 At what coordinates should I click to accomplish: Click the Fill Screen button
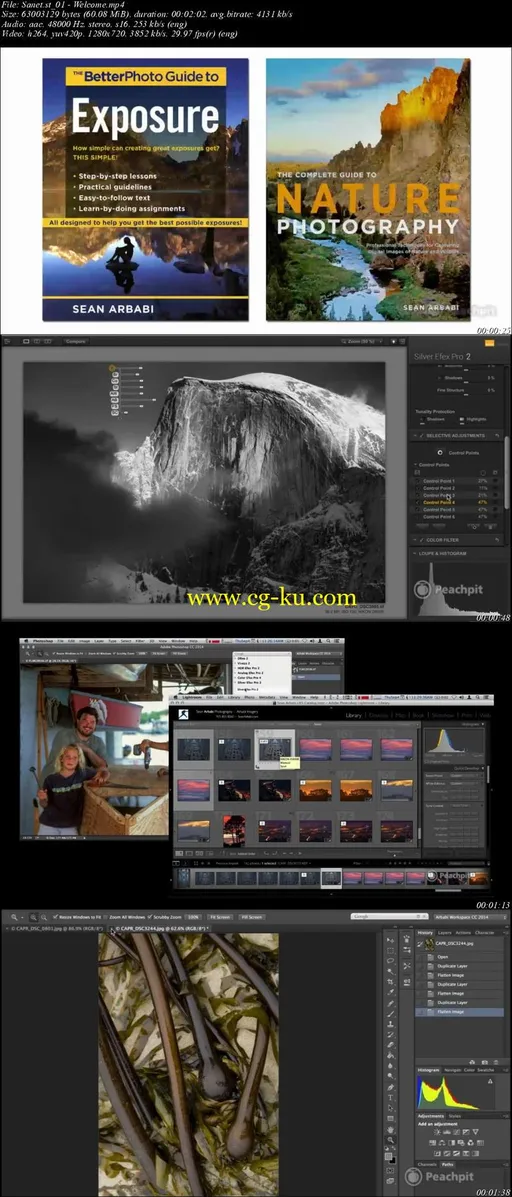[250, 916]
